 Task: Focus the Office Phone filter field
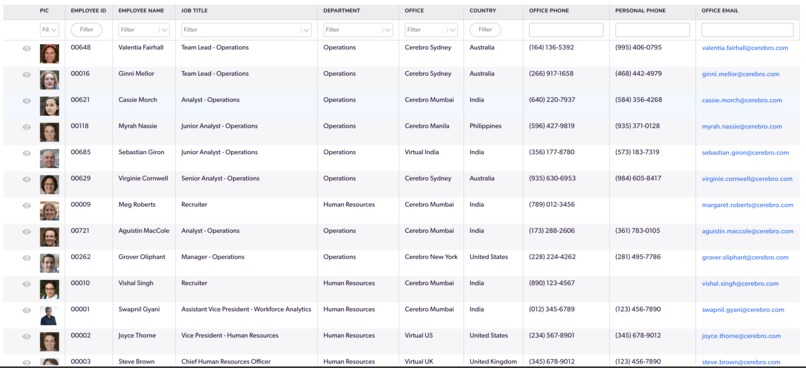coord(566,30)
